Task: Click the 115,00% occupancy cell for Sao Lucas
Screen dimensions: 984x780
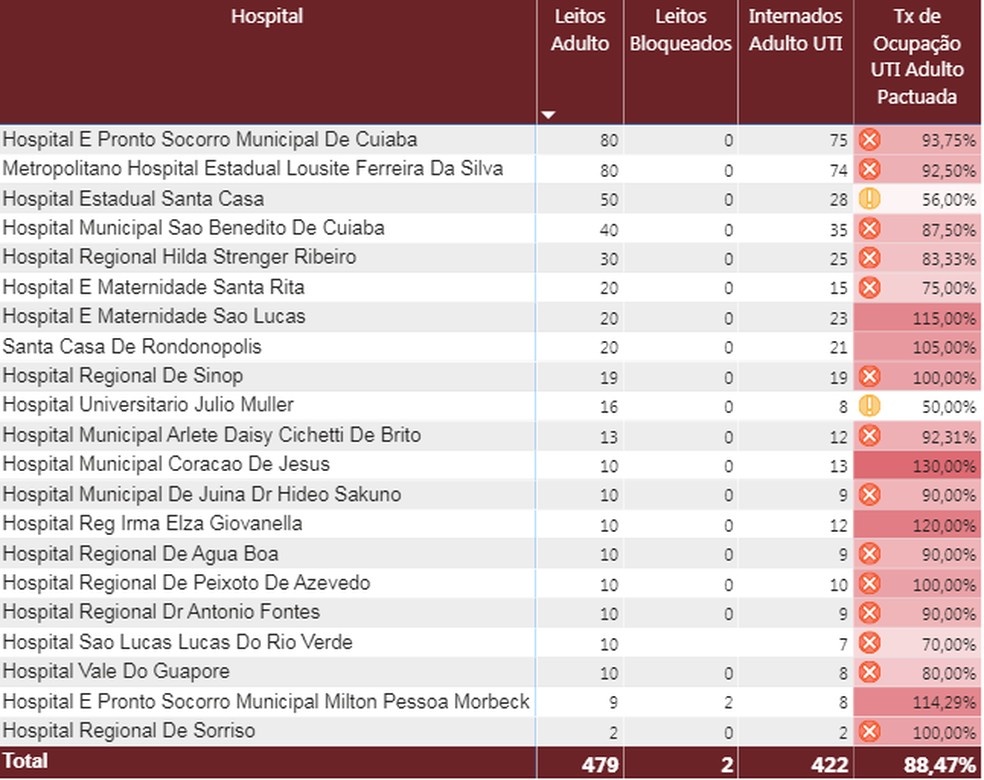Action: tap(917, 318)
